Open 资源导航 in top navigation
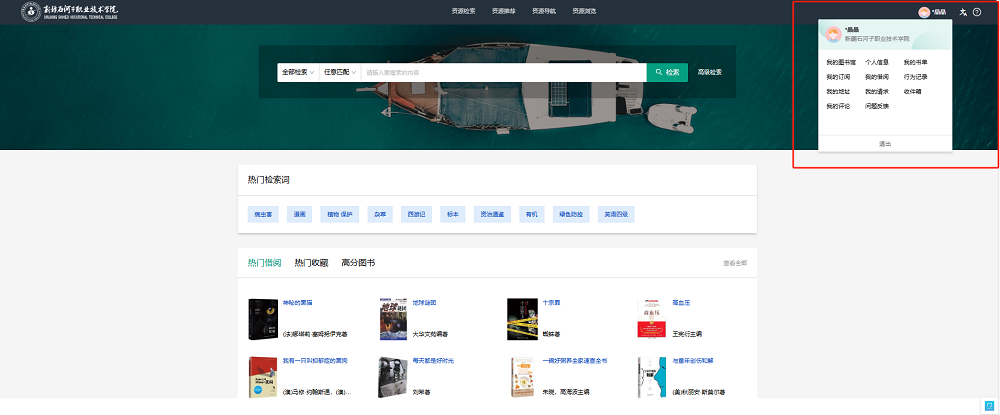 pos(544,11)
